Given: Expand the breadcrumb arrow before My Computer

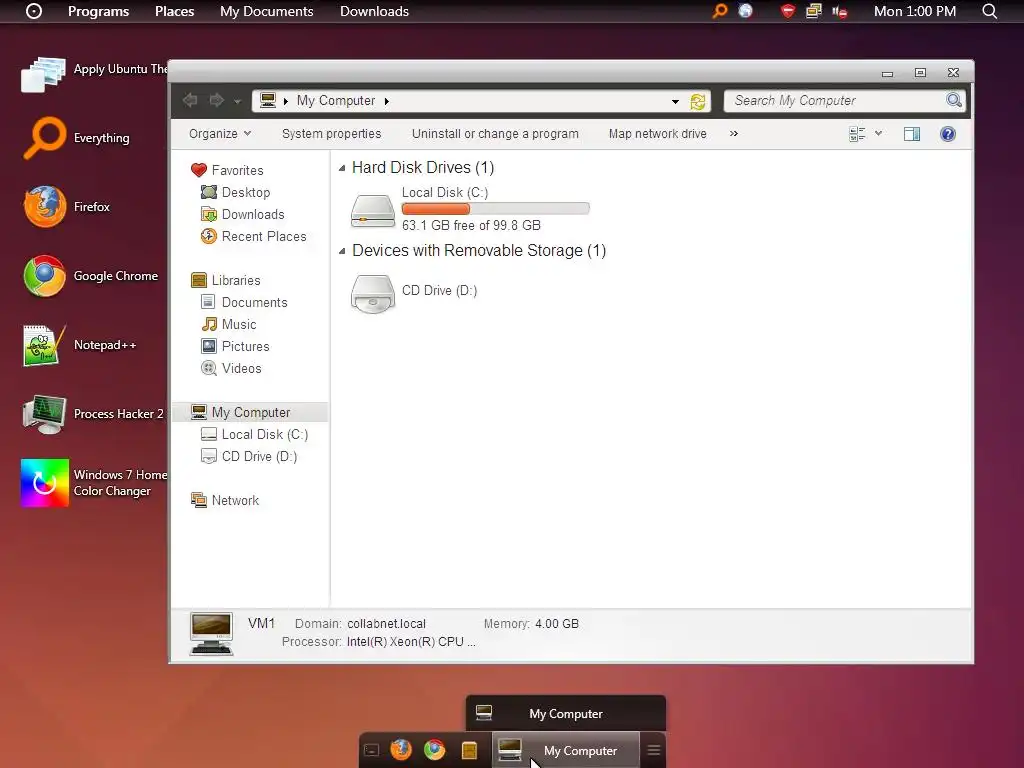Looking at the screenshot, I should [x=285, y=101].
